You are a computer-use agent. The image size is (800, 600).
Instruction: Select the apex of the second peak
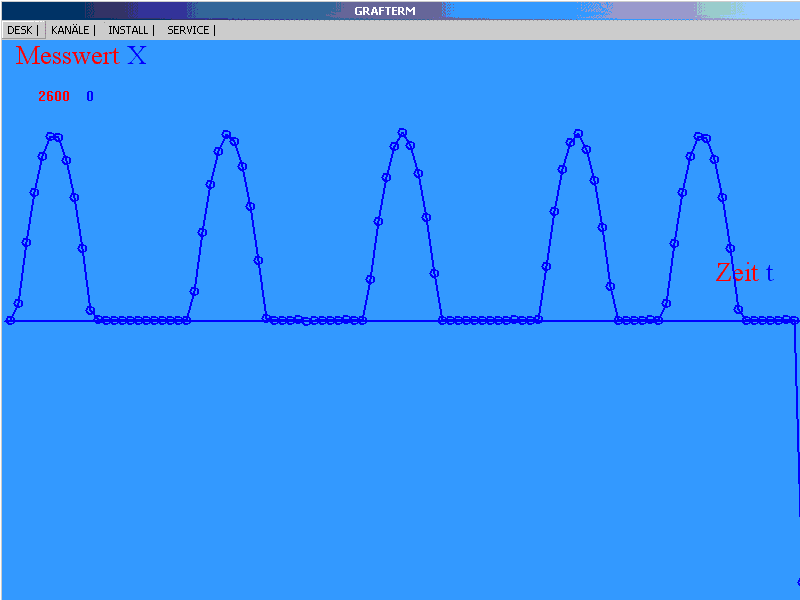[x=226, y=134]
